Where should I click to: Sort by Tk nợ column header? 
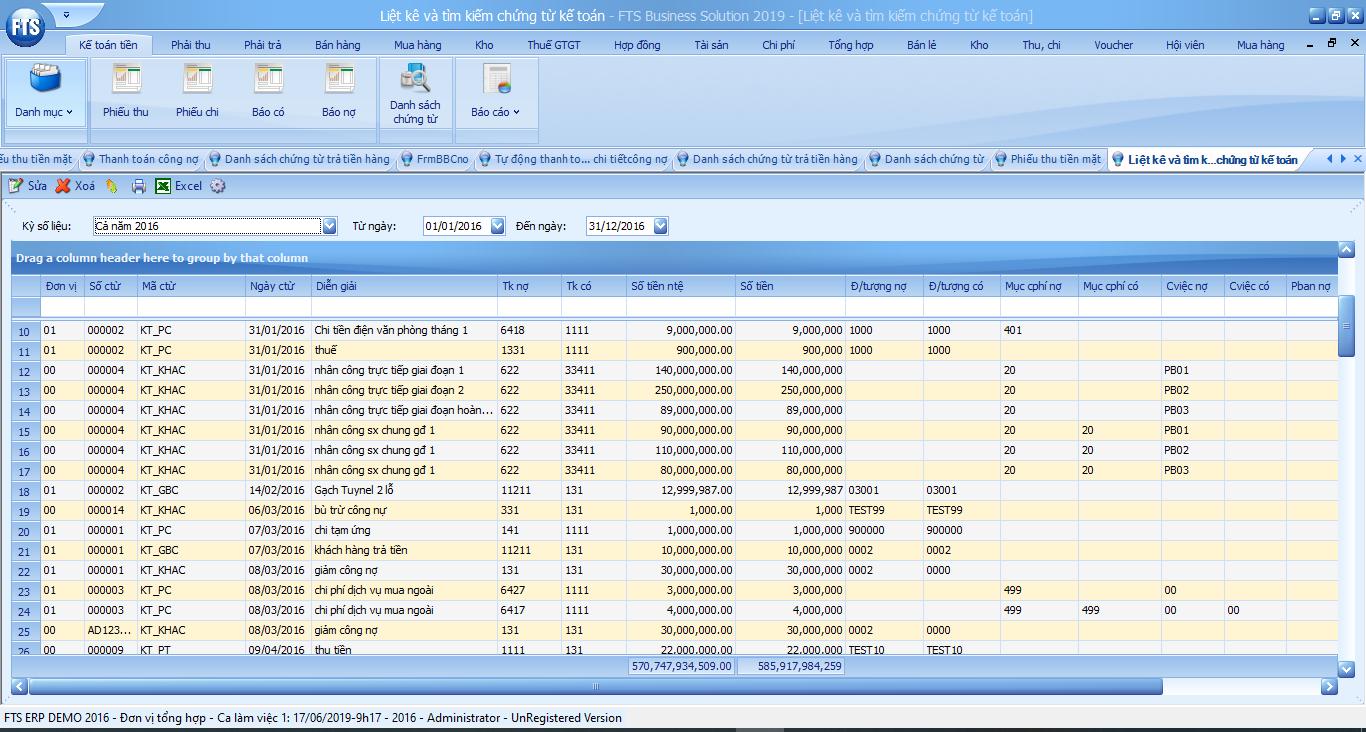coord(530,286)
